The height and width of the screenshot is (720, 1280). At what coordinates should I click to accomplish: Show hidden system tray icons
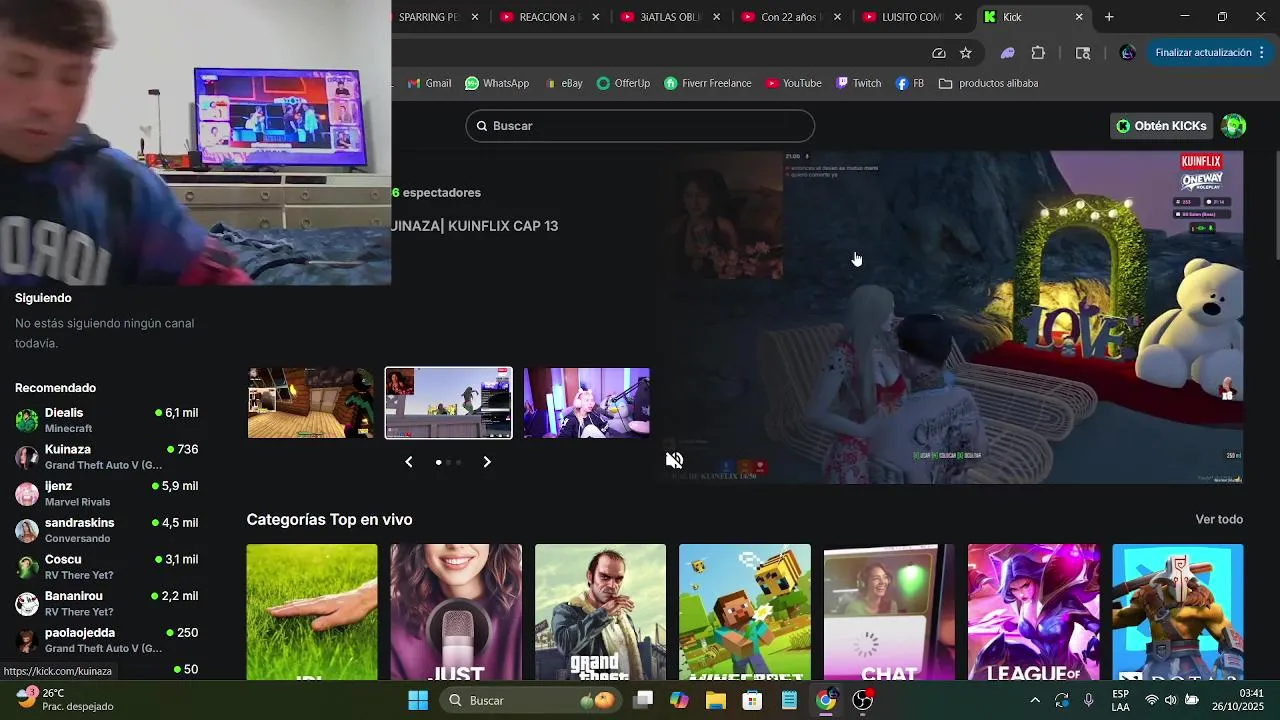click(1034, 700)
